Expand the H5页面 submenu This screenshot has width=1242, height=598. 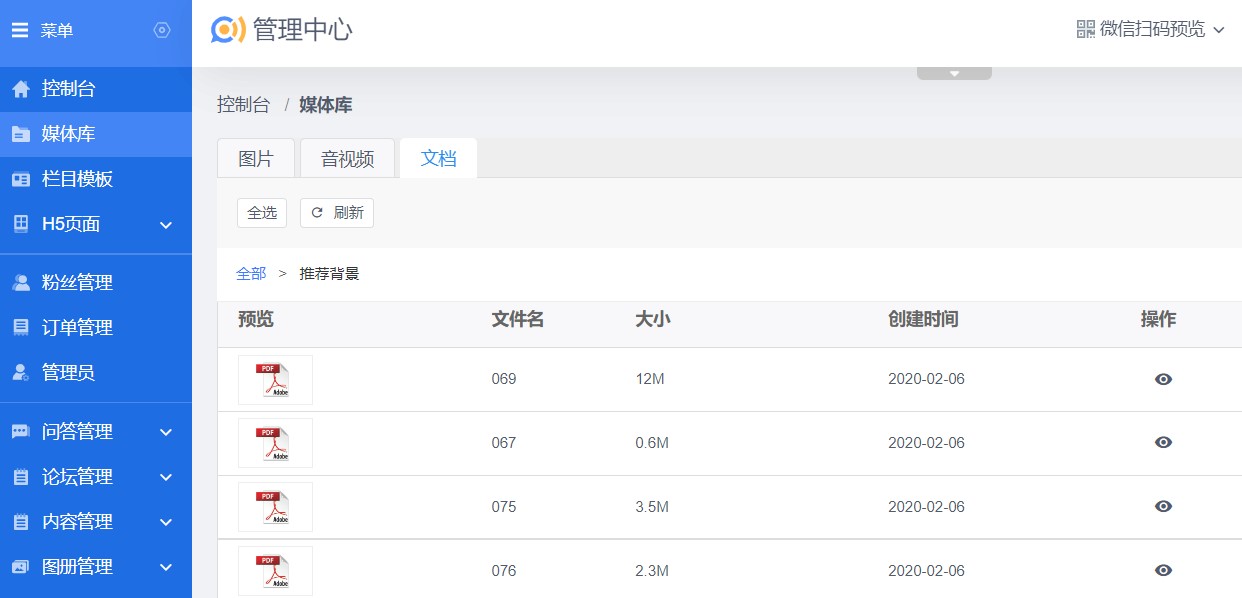click(166, 225)
